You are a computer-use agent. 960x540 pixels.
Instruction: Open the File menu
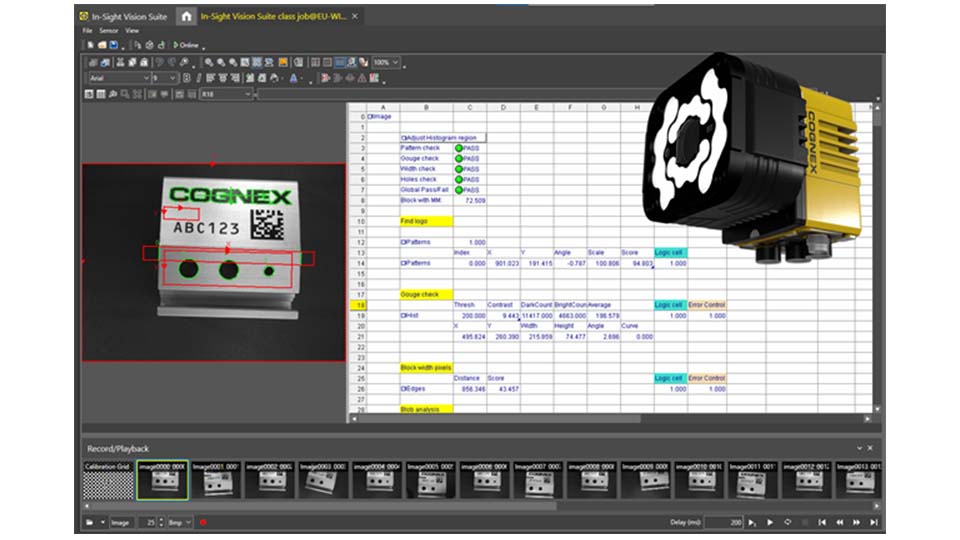click(x=88, y=31)
